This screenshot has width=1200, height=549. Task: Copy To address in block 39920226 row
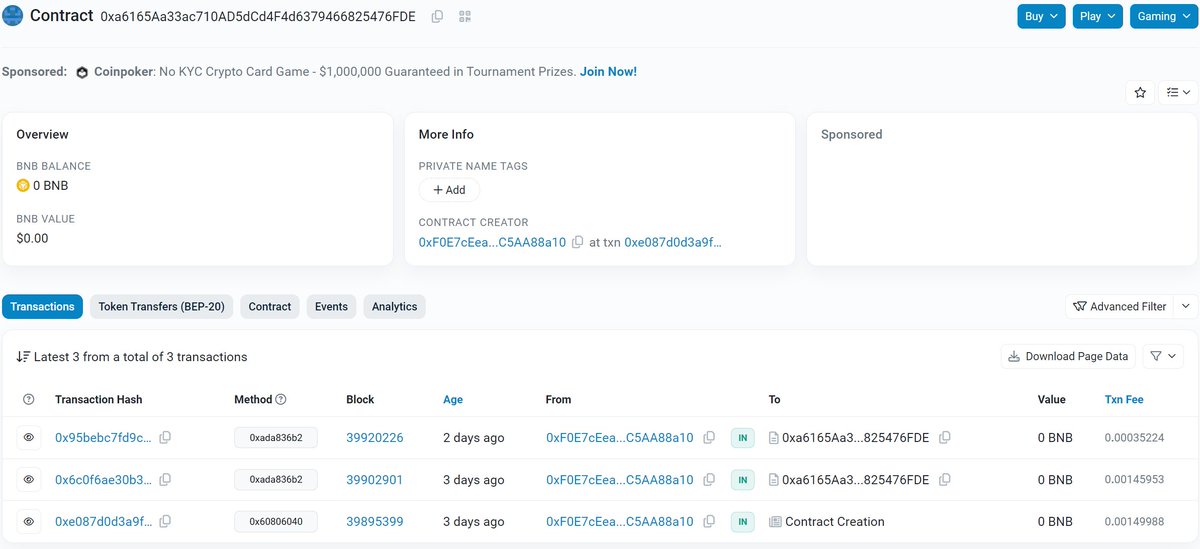944,437
